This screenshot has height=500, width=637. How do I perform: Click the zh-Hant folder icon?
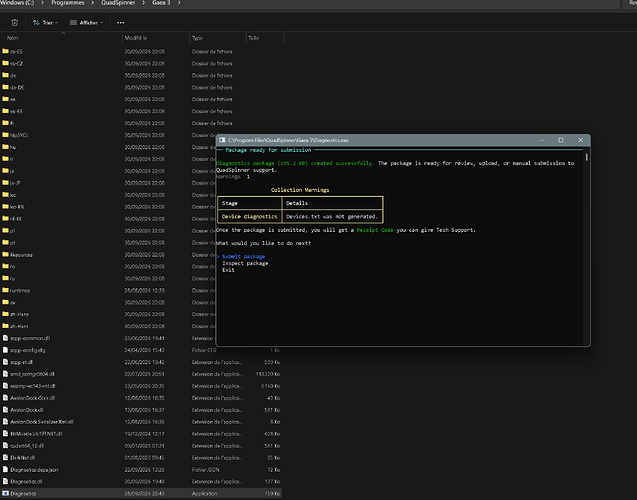pyautogui.click(x=5, y=326)
